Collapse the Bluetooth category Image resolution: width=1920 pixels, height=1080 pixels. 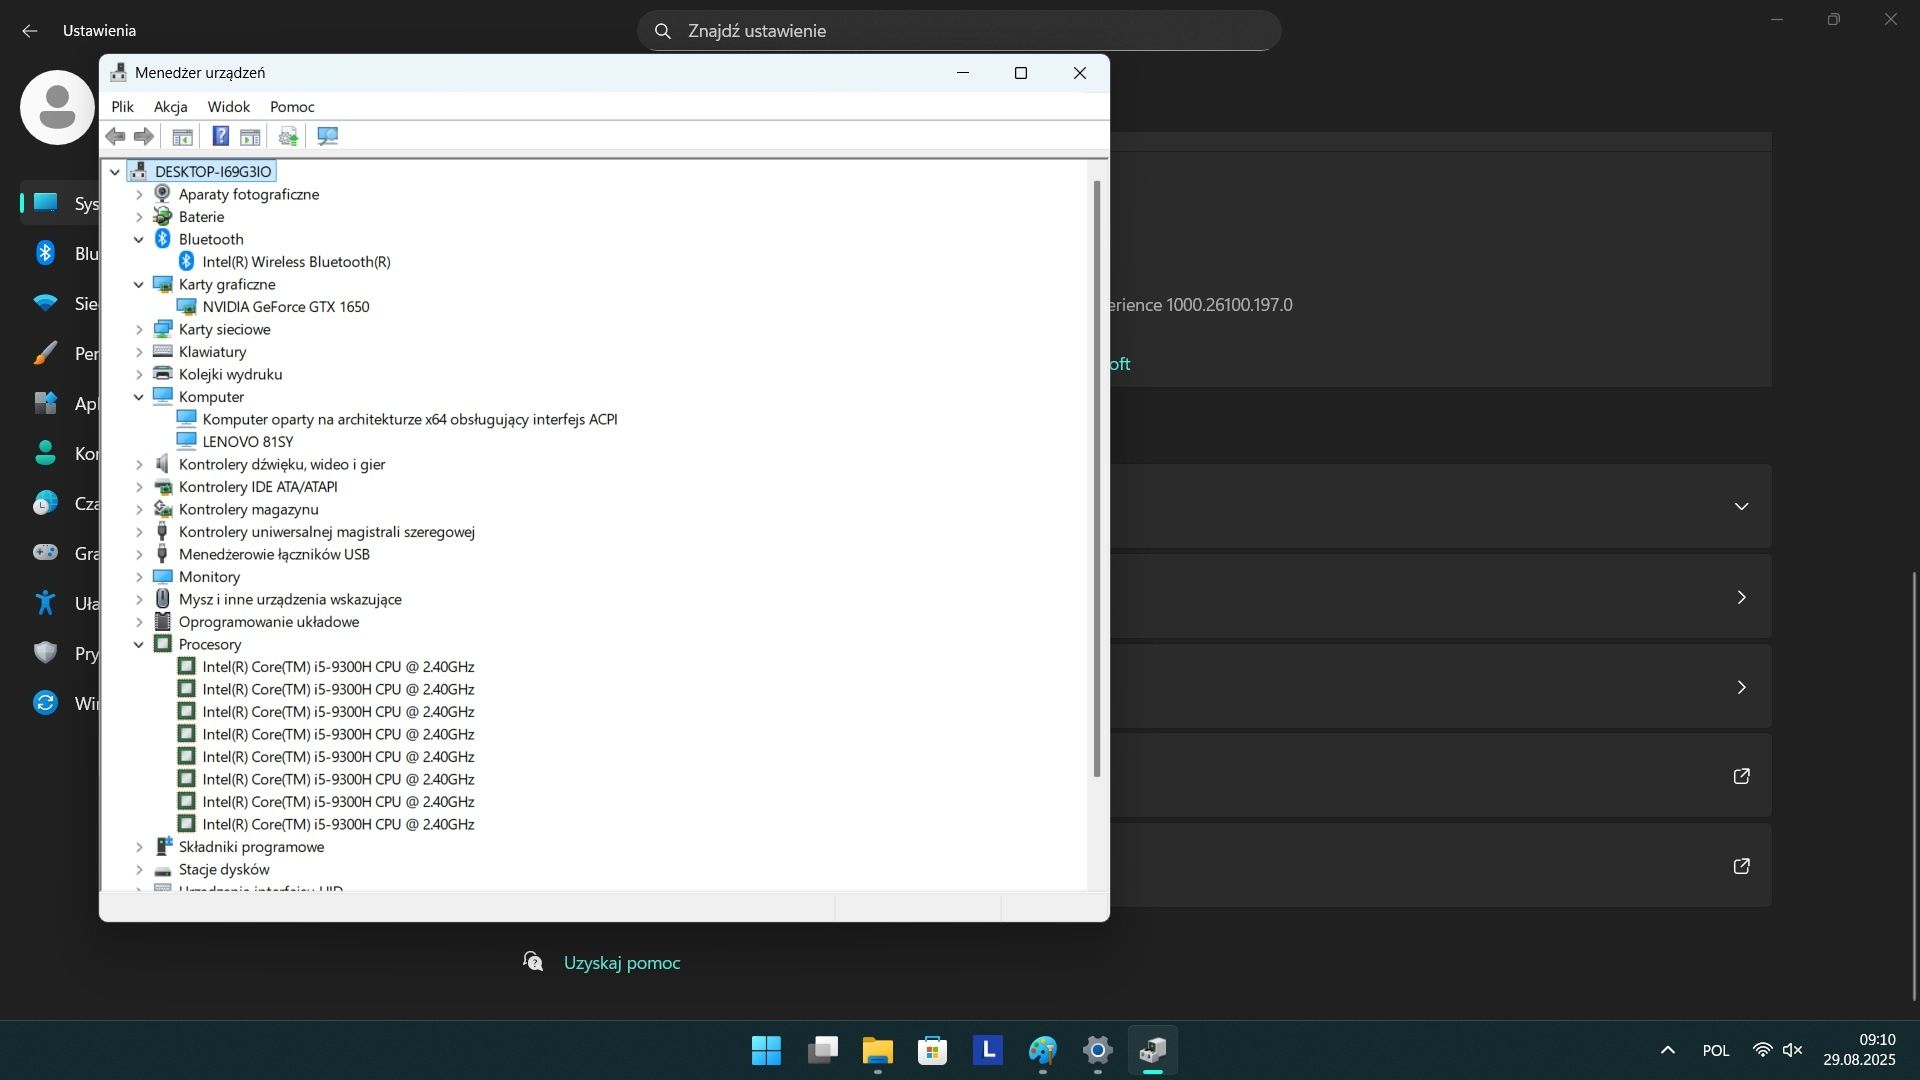click(x=139, y=239)
